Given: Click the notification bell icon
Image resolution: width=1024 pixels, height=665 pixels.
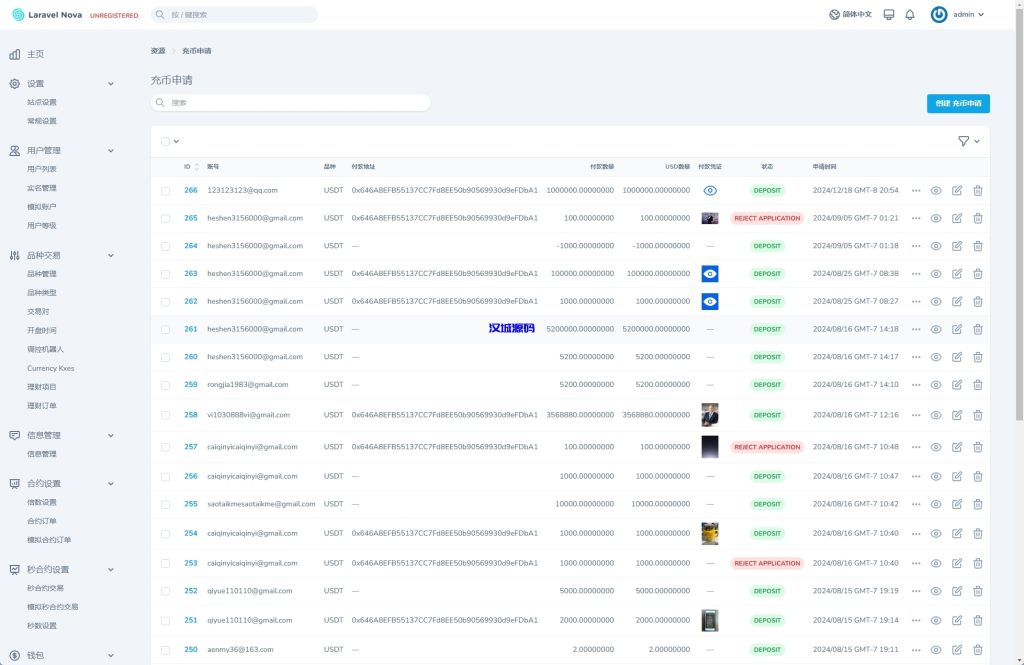Looking at the screenshot, I should coord(909,15).
